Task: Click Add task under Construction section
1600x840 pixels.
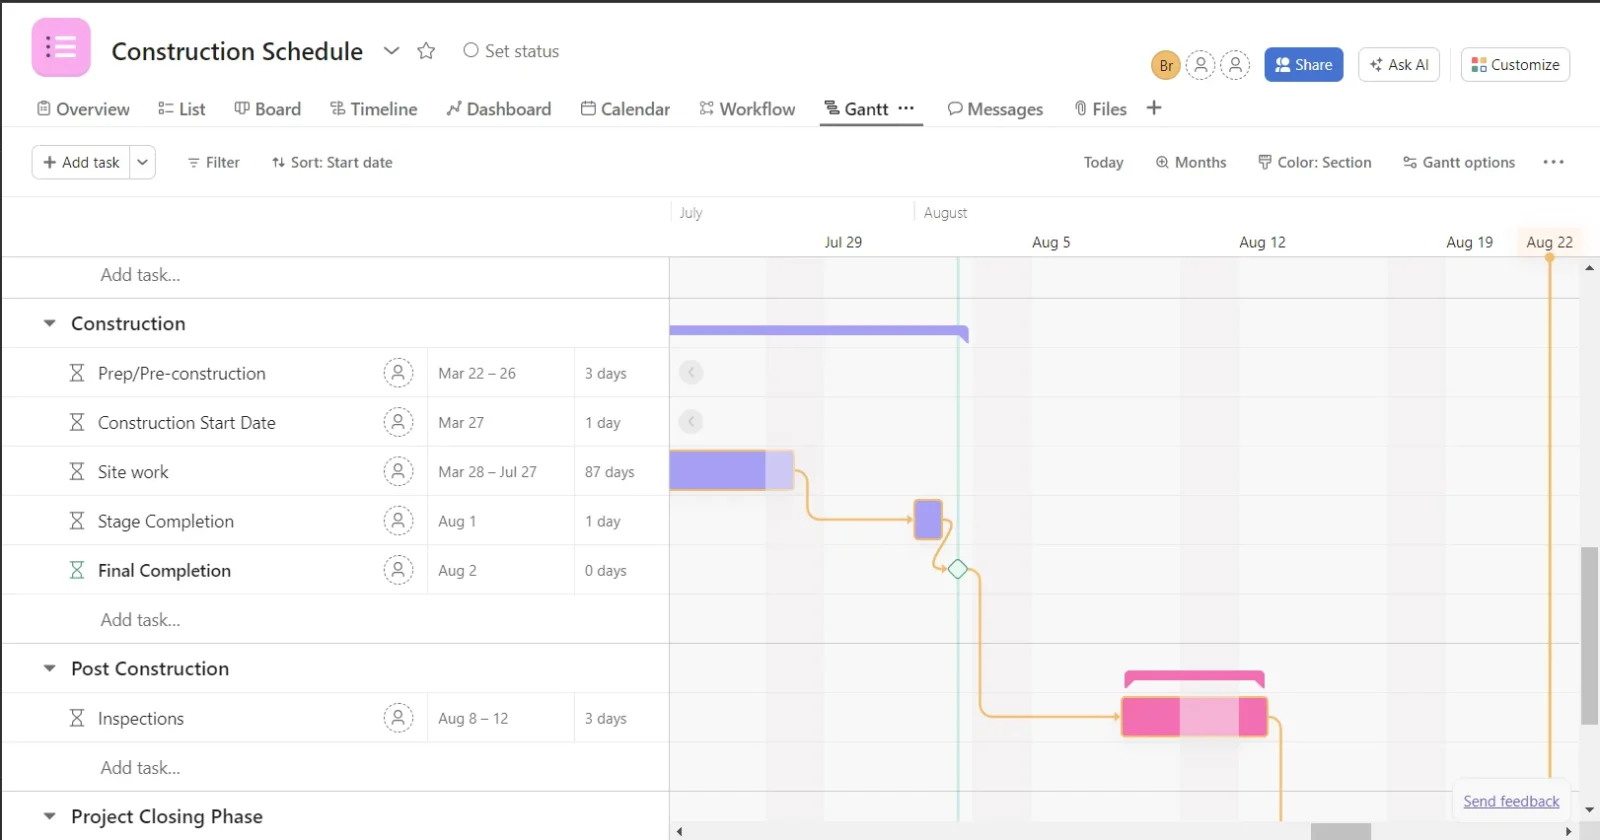Action: tap(140, 620)
